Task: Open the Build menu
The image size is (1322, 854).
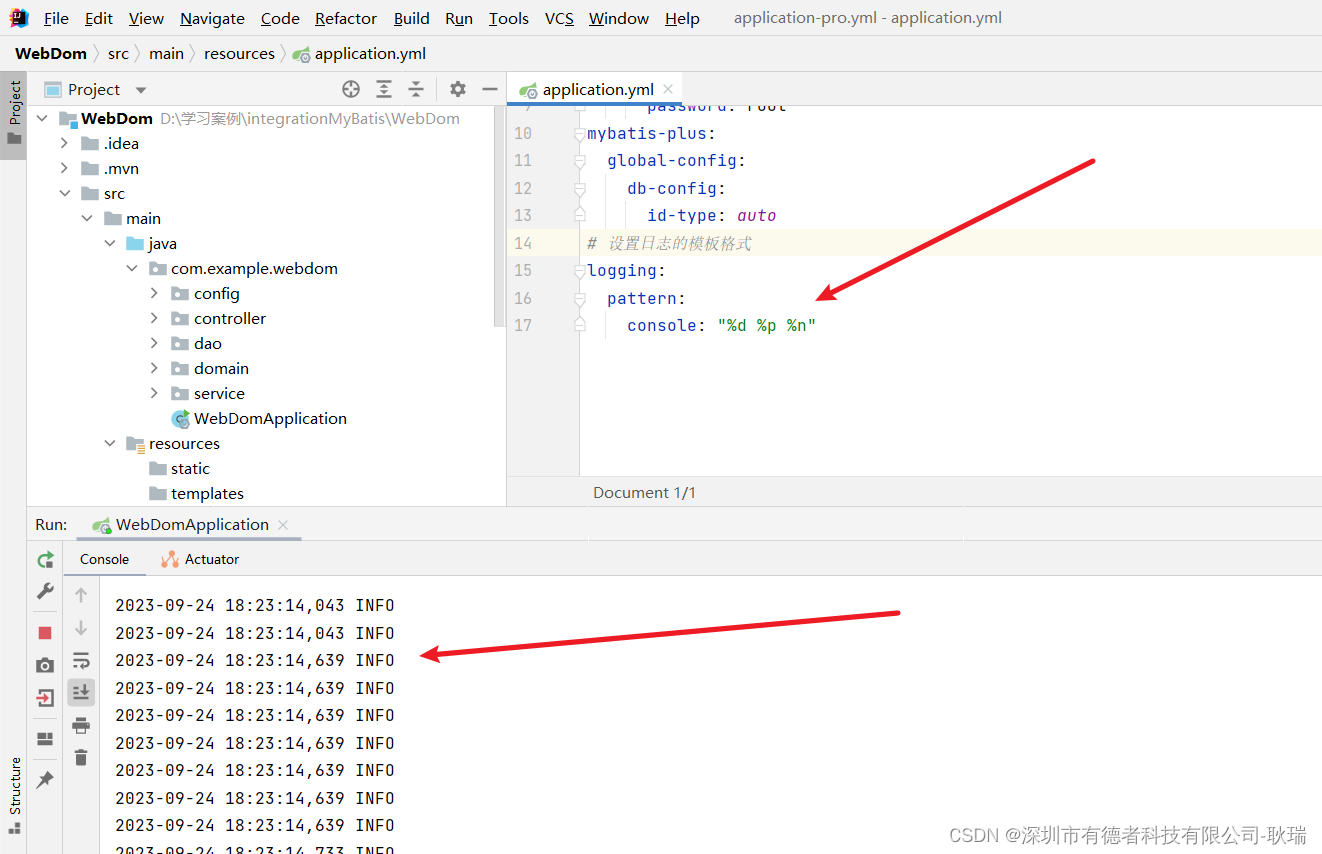Action: [x=411, y=18]
